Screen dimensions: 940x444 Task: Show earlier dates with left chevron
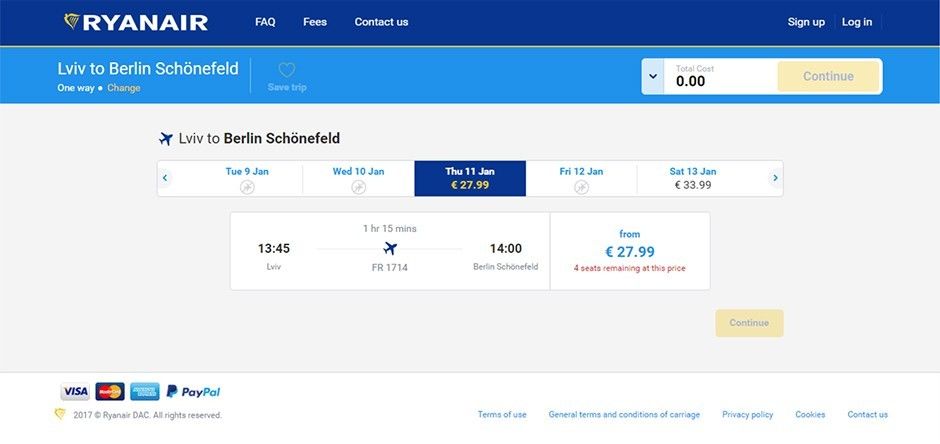coord(165,178)
